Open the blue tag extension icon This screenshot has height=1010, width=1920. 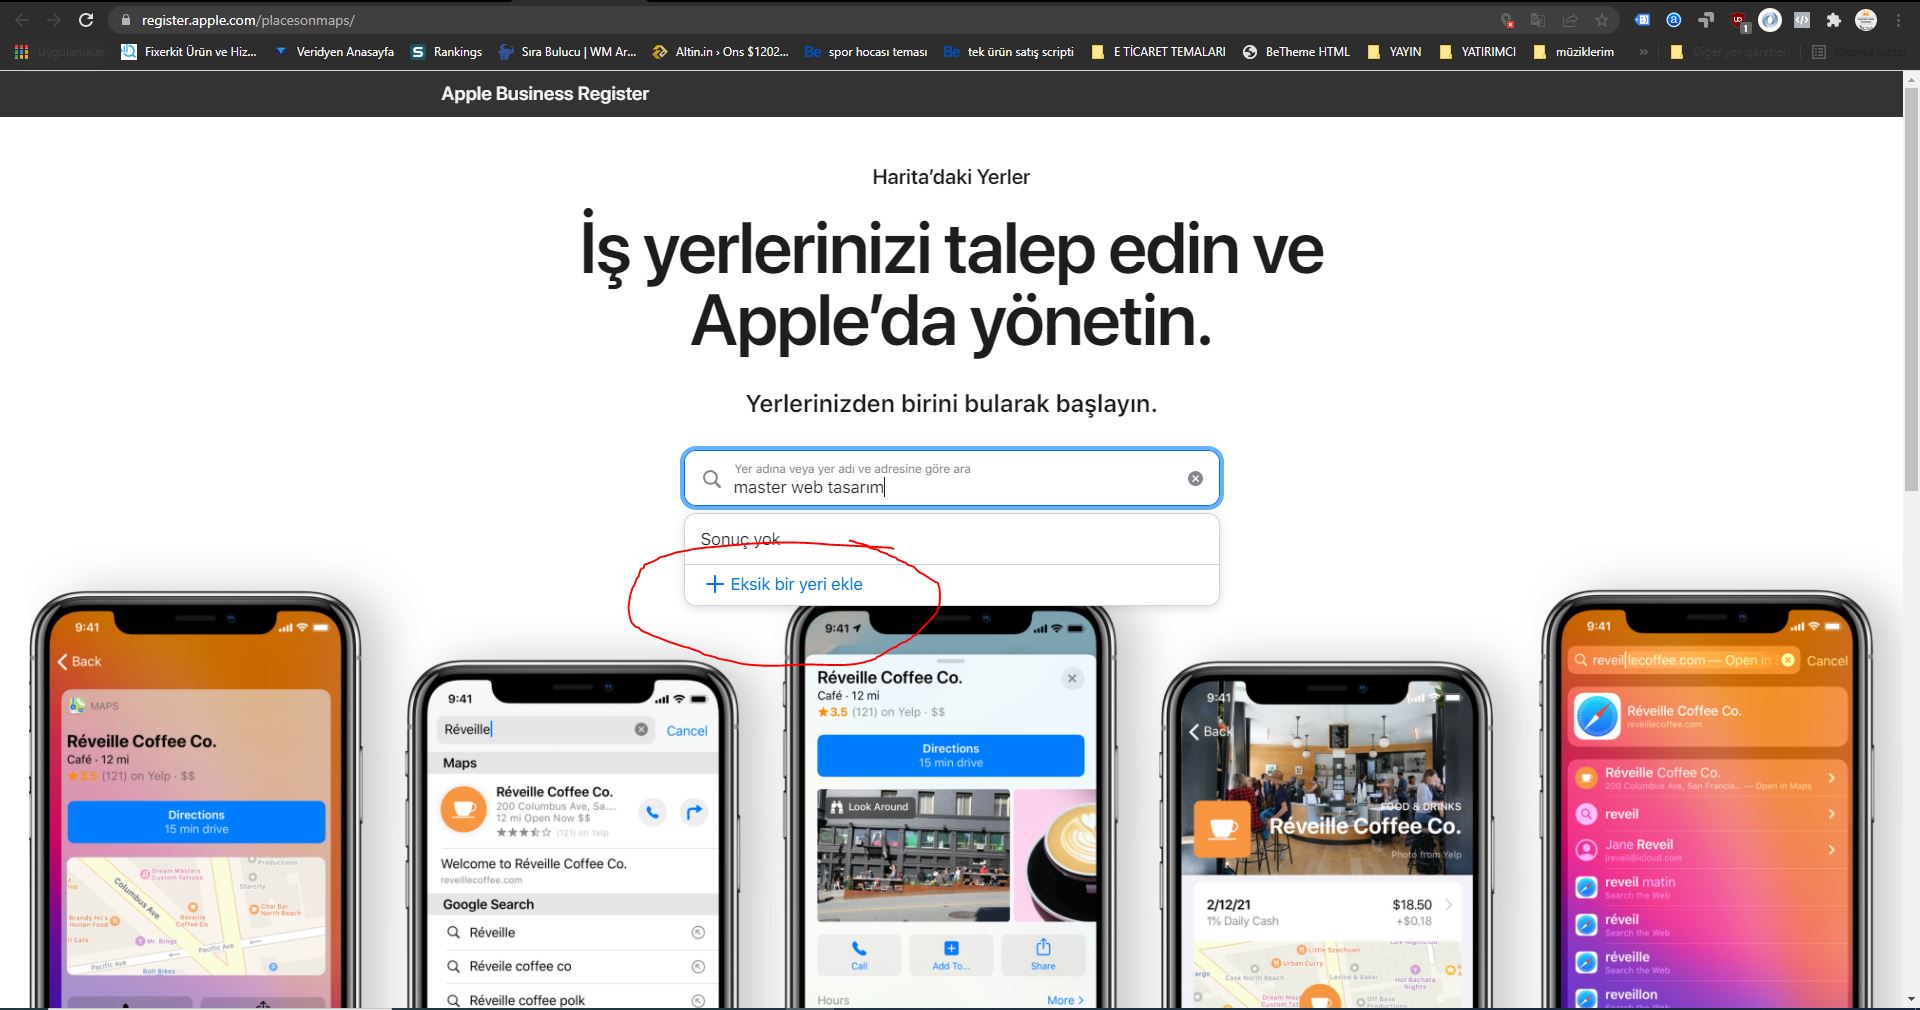(x=1642, y=20)
